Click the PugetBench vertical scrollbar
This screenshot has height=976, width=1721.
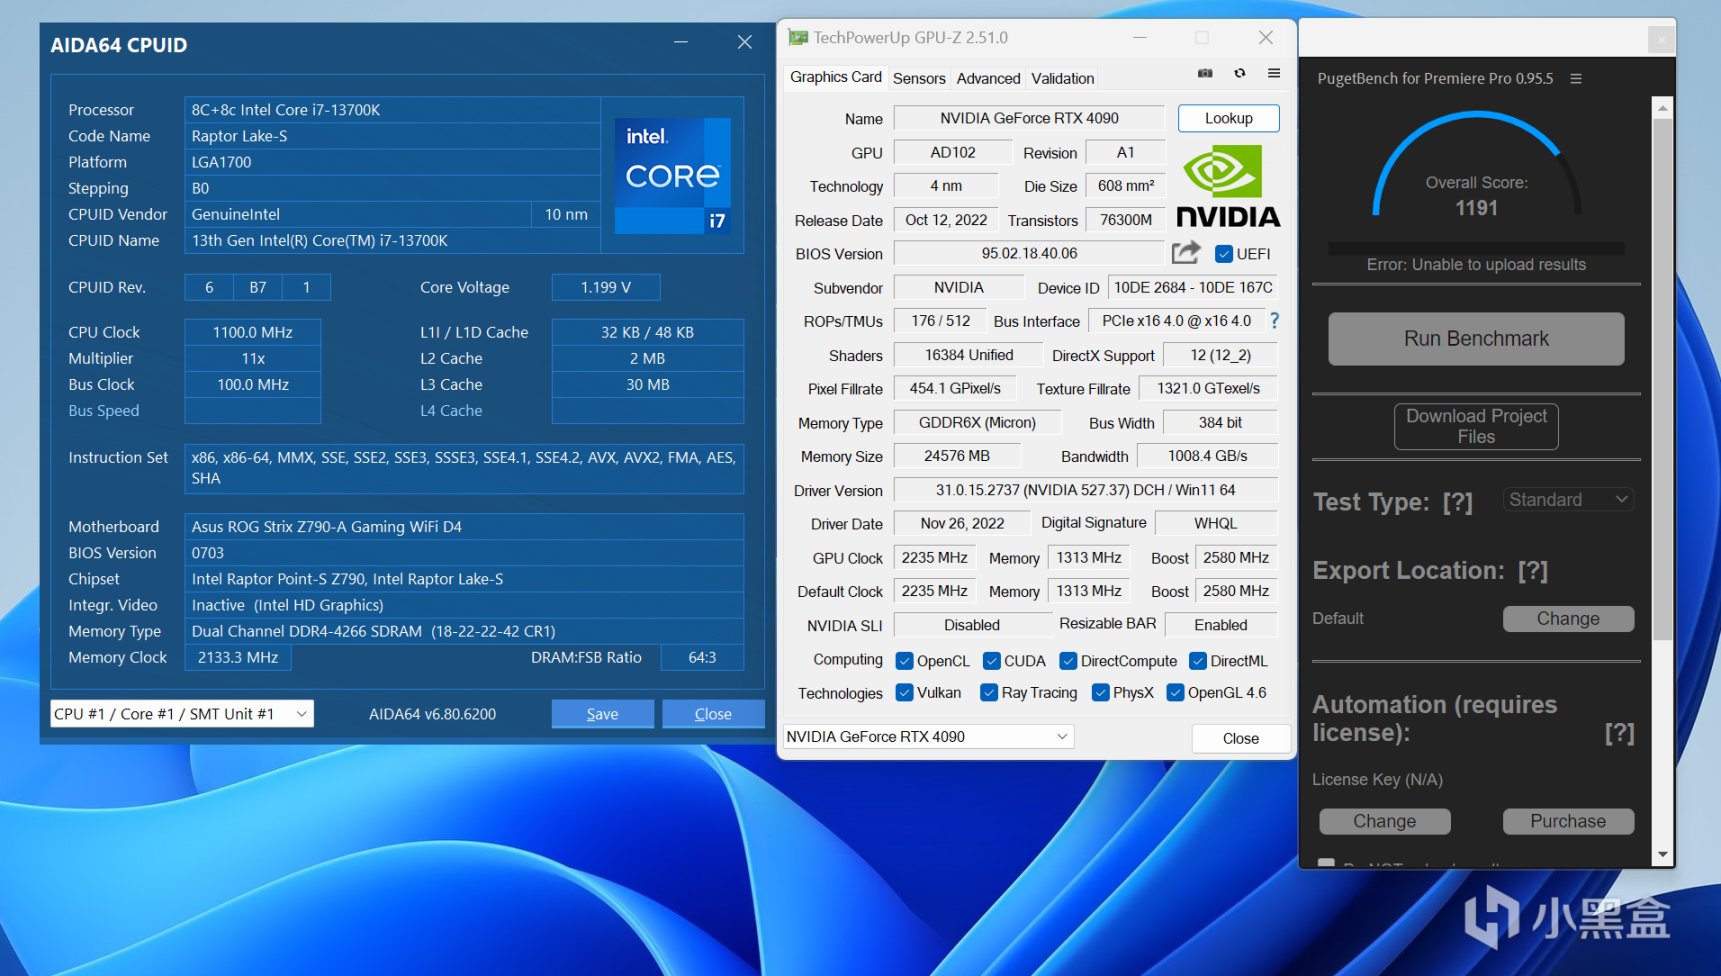coord(1662,380)
